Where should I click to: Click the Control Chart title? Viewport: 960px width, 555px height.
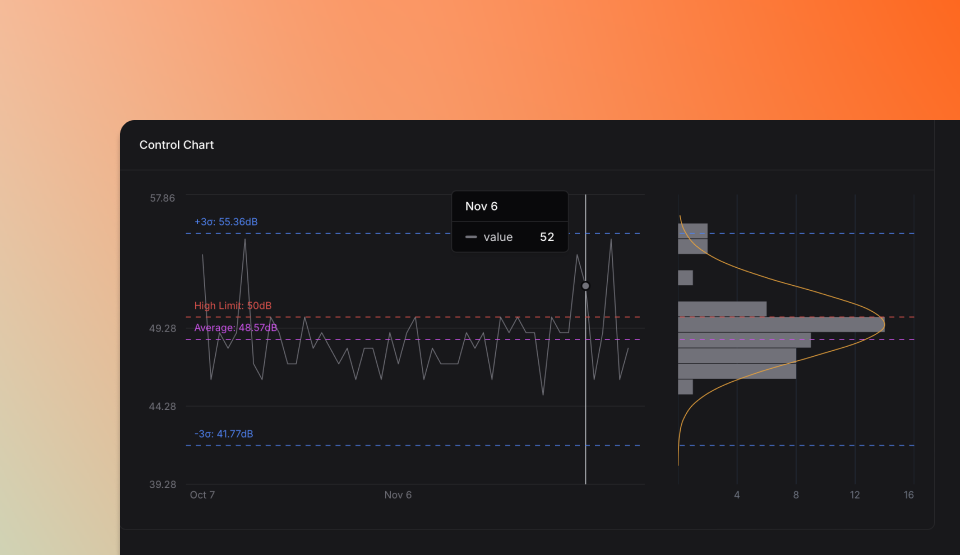pos(176,145)
